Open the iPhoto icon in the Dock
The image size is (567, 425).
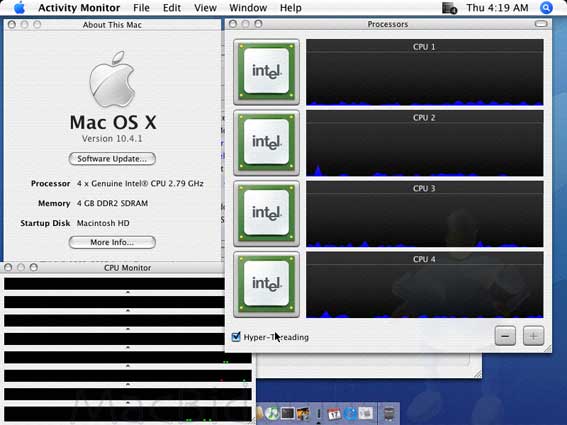303,413
